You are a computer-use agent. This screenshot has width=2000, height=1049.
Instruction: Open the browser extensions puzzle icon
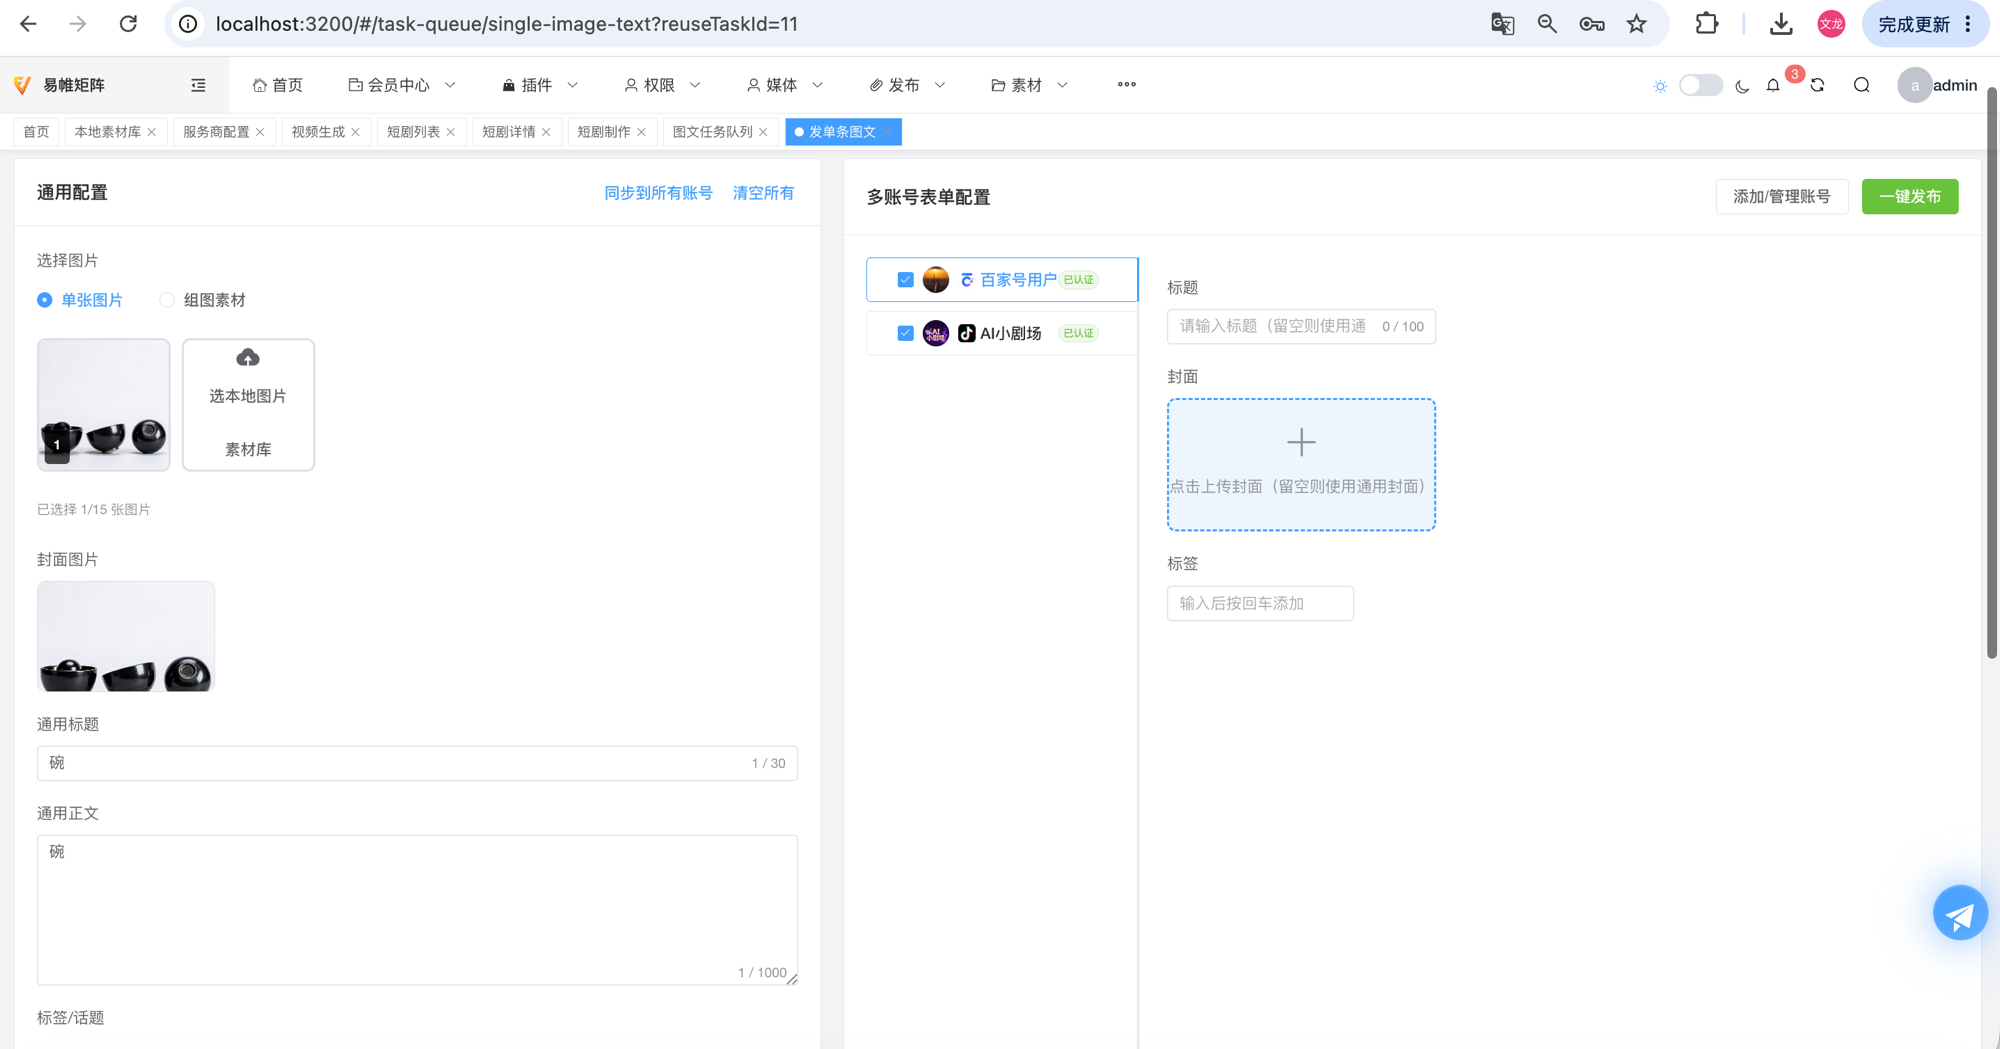coord(1707,24)
